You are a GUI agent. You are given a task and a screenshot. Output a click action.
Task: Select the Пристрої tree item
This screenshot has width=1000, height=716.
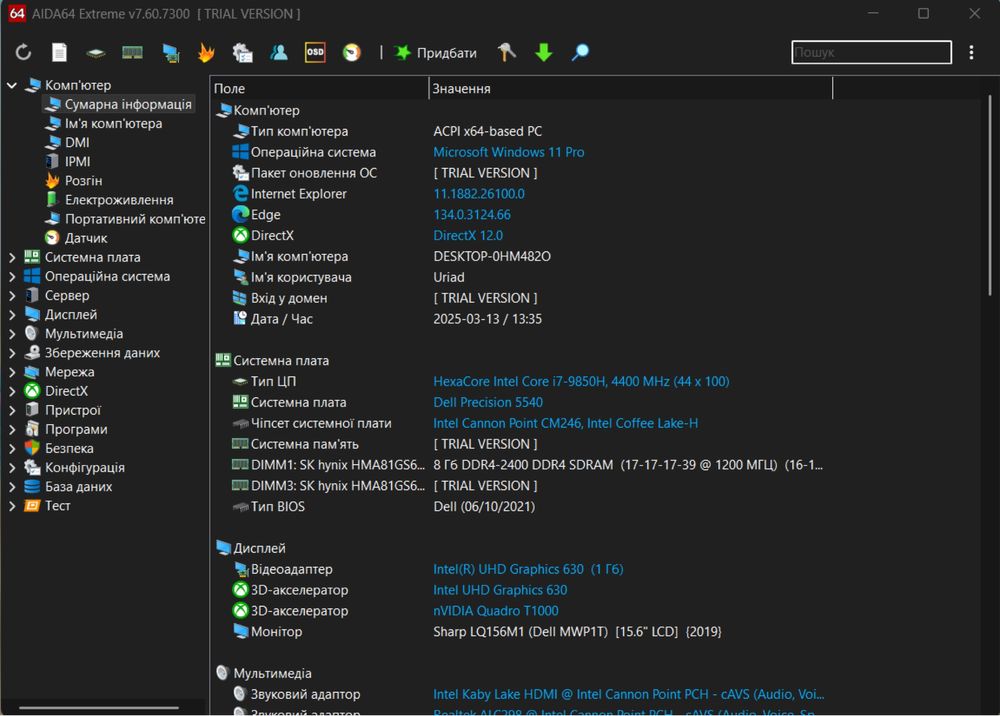click(73, 410)
